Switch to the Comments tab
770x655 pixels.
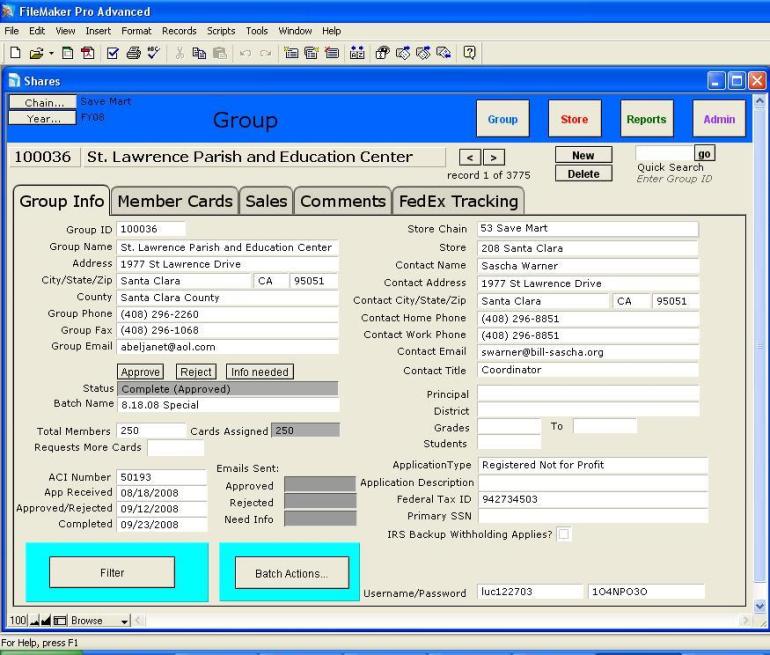coord(343,201)
